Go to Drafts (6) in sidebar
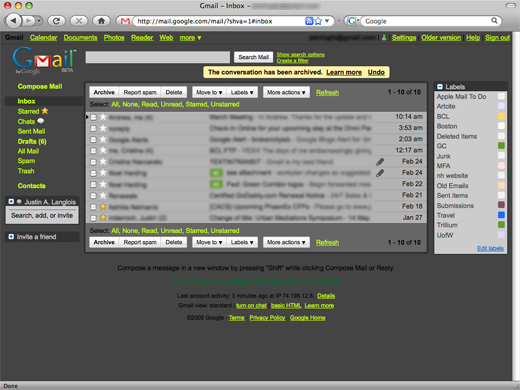This screenshot has height=390, width=520. pyautogui.click(x=32, y=141)
